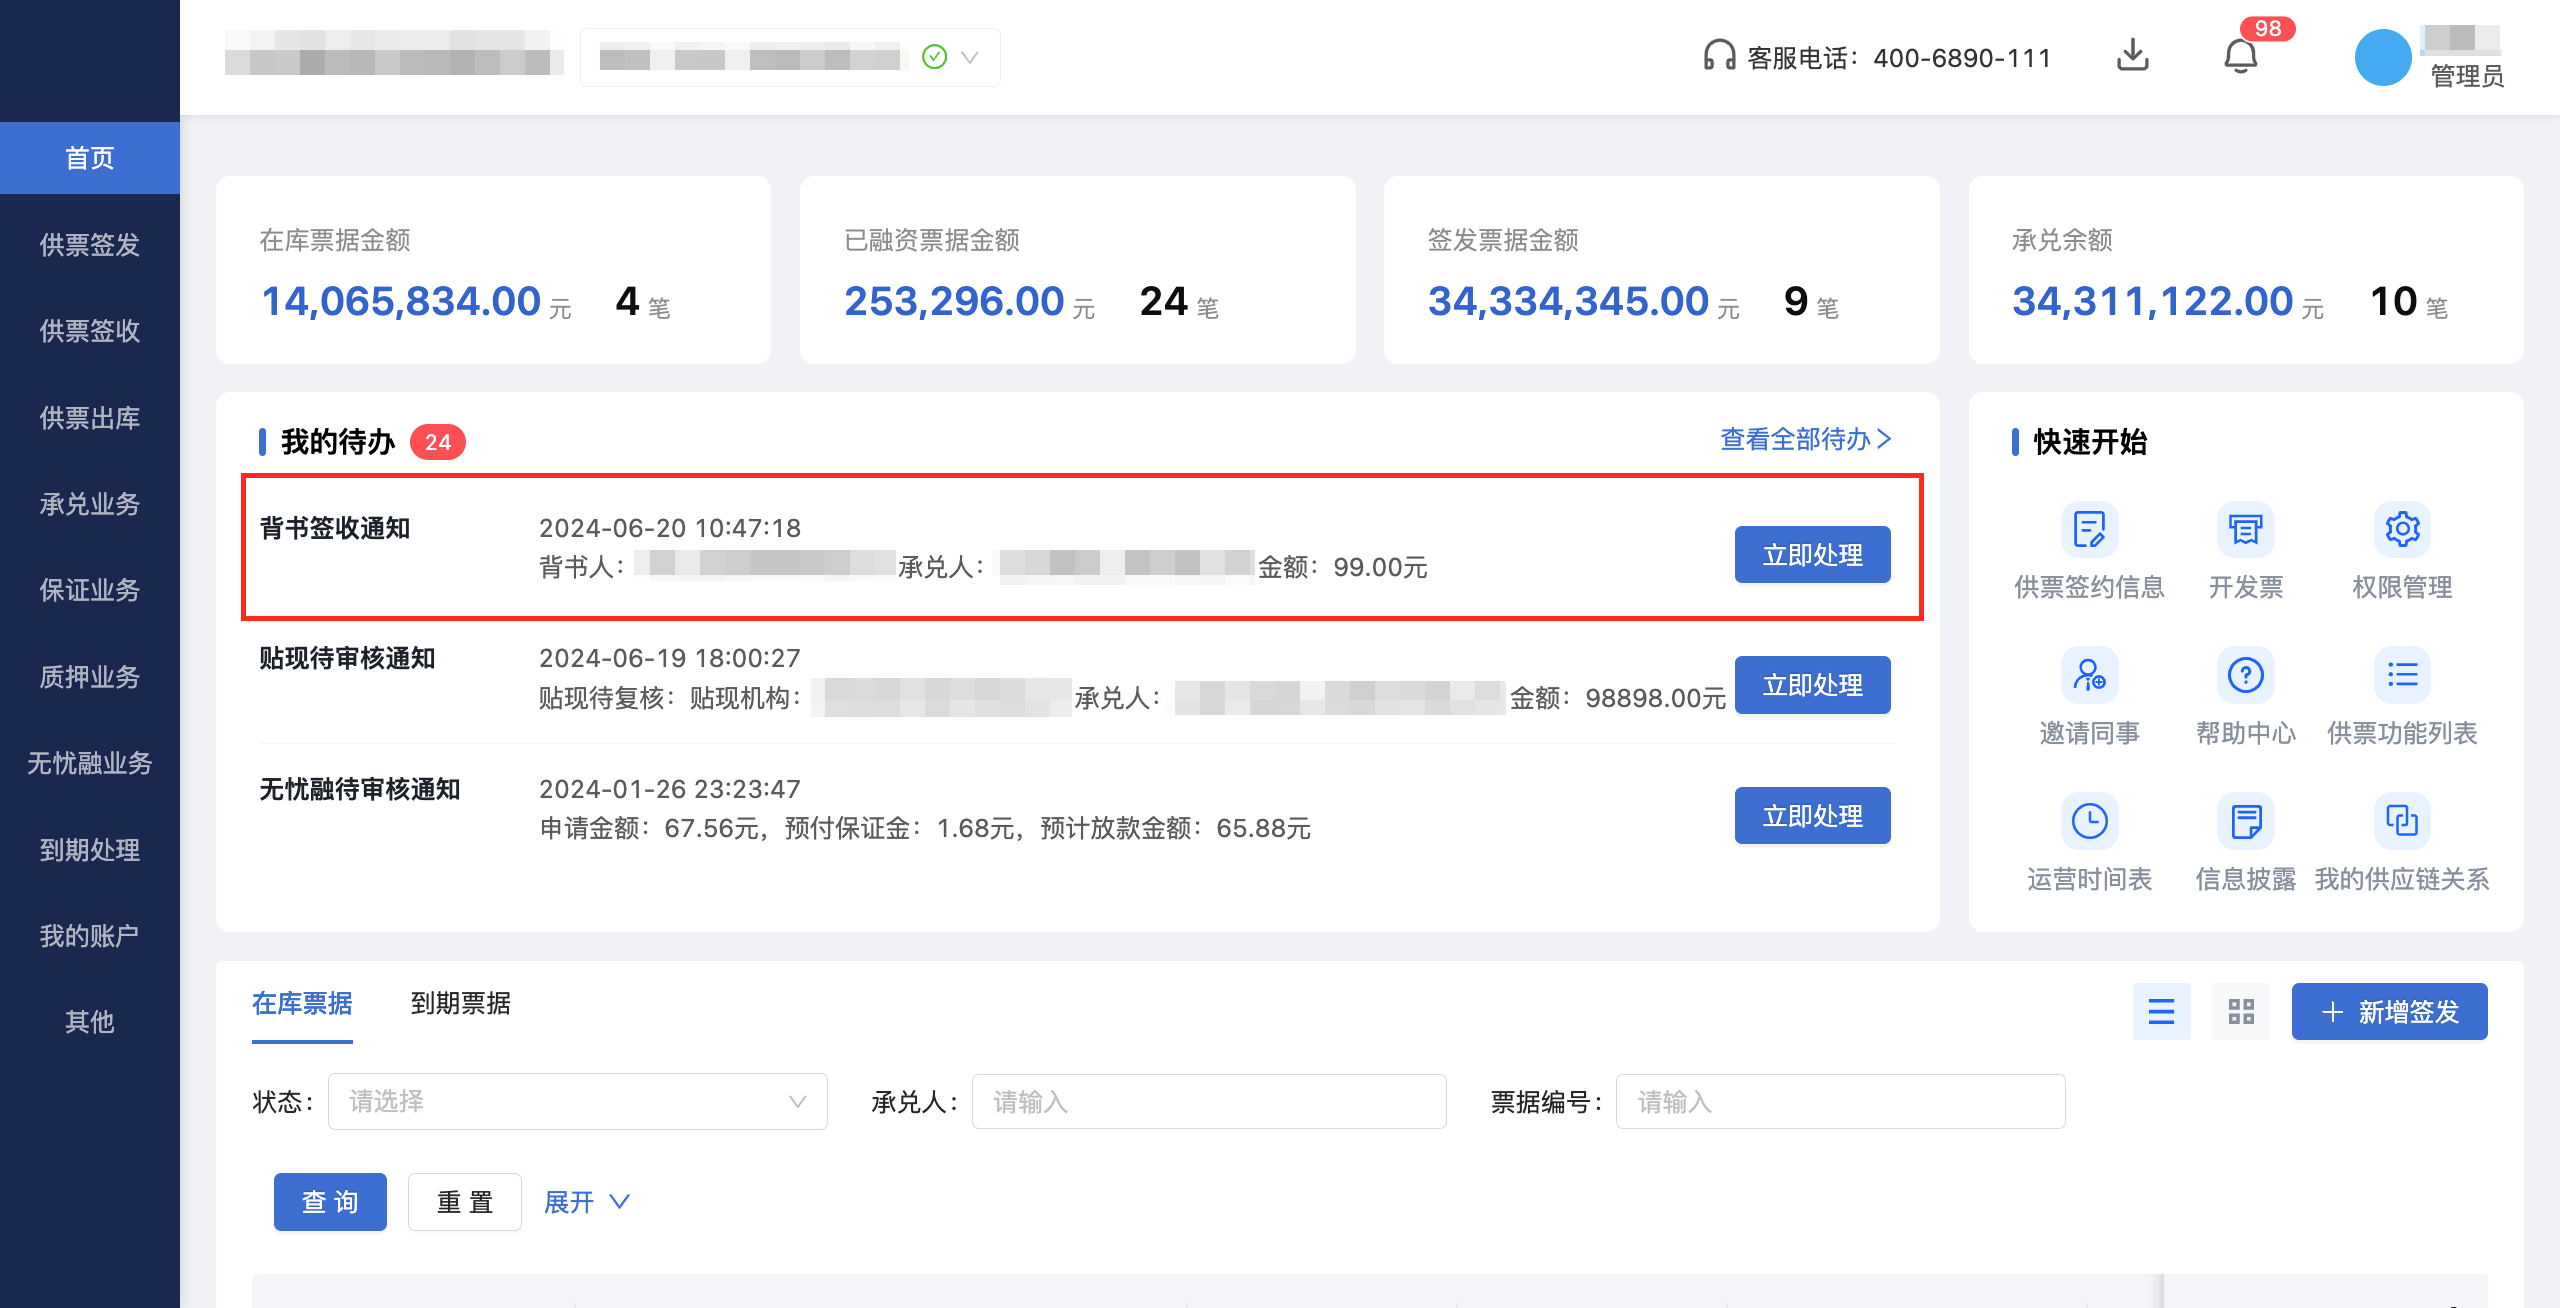Switch to grid view for 在库票据

click(2241, 1011)
